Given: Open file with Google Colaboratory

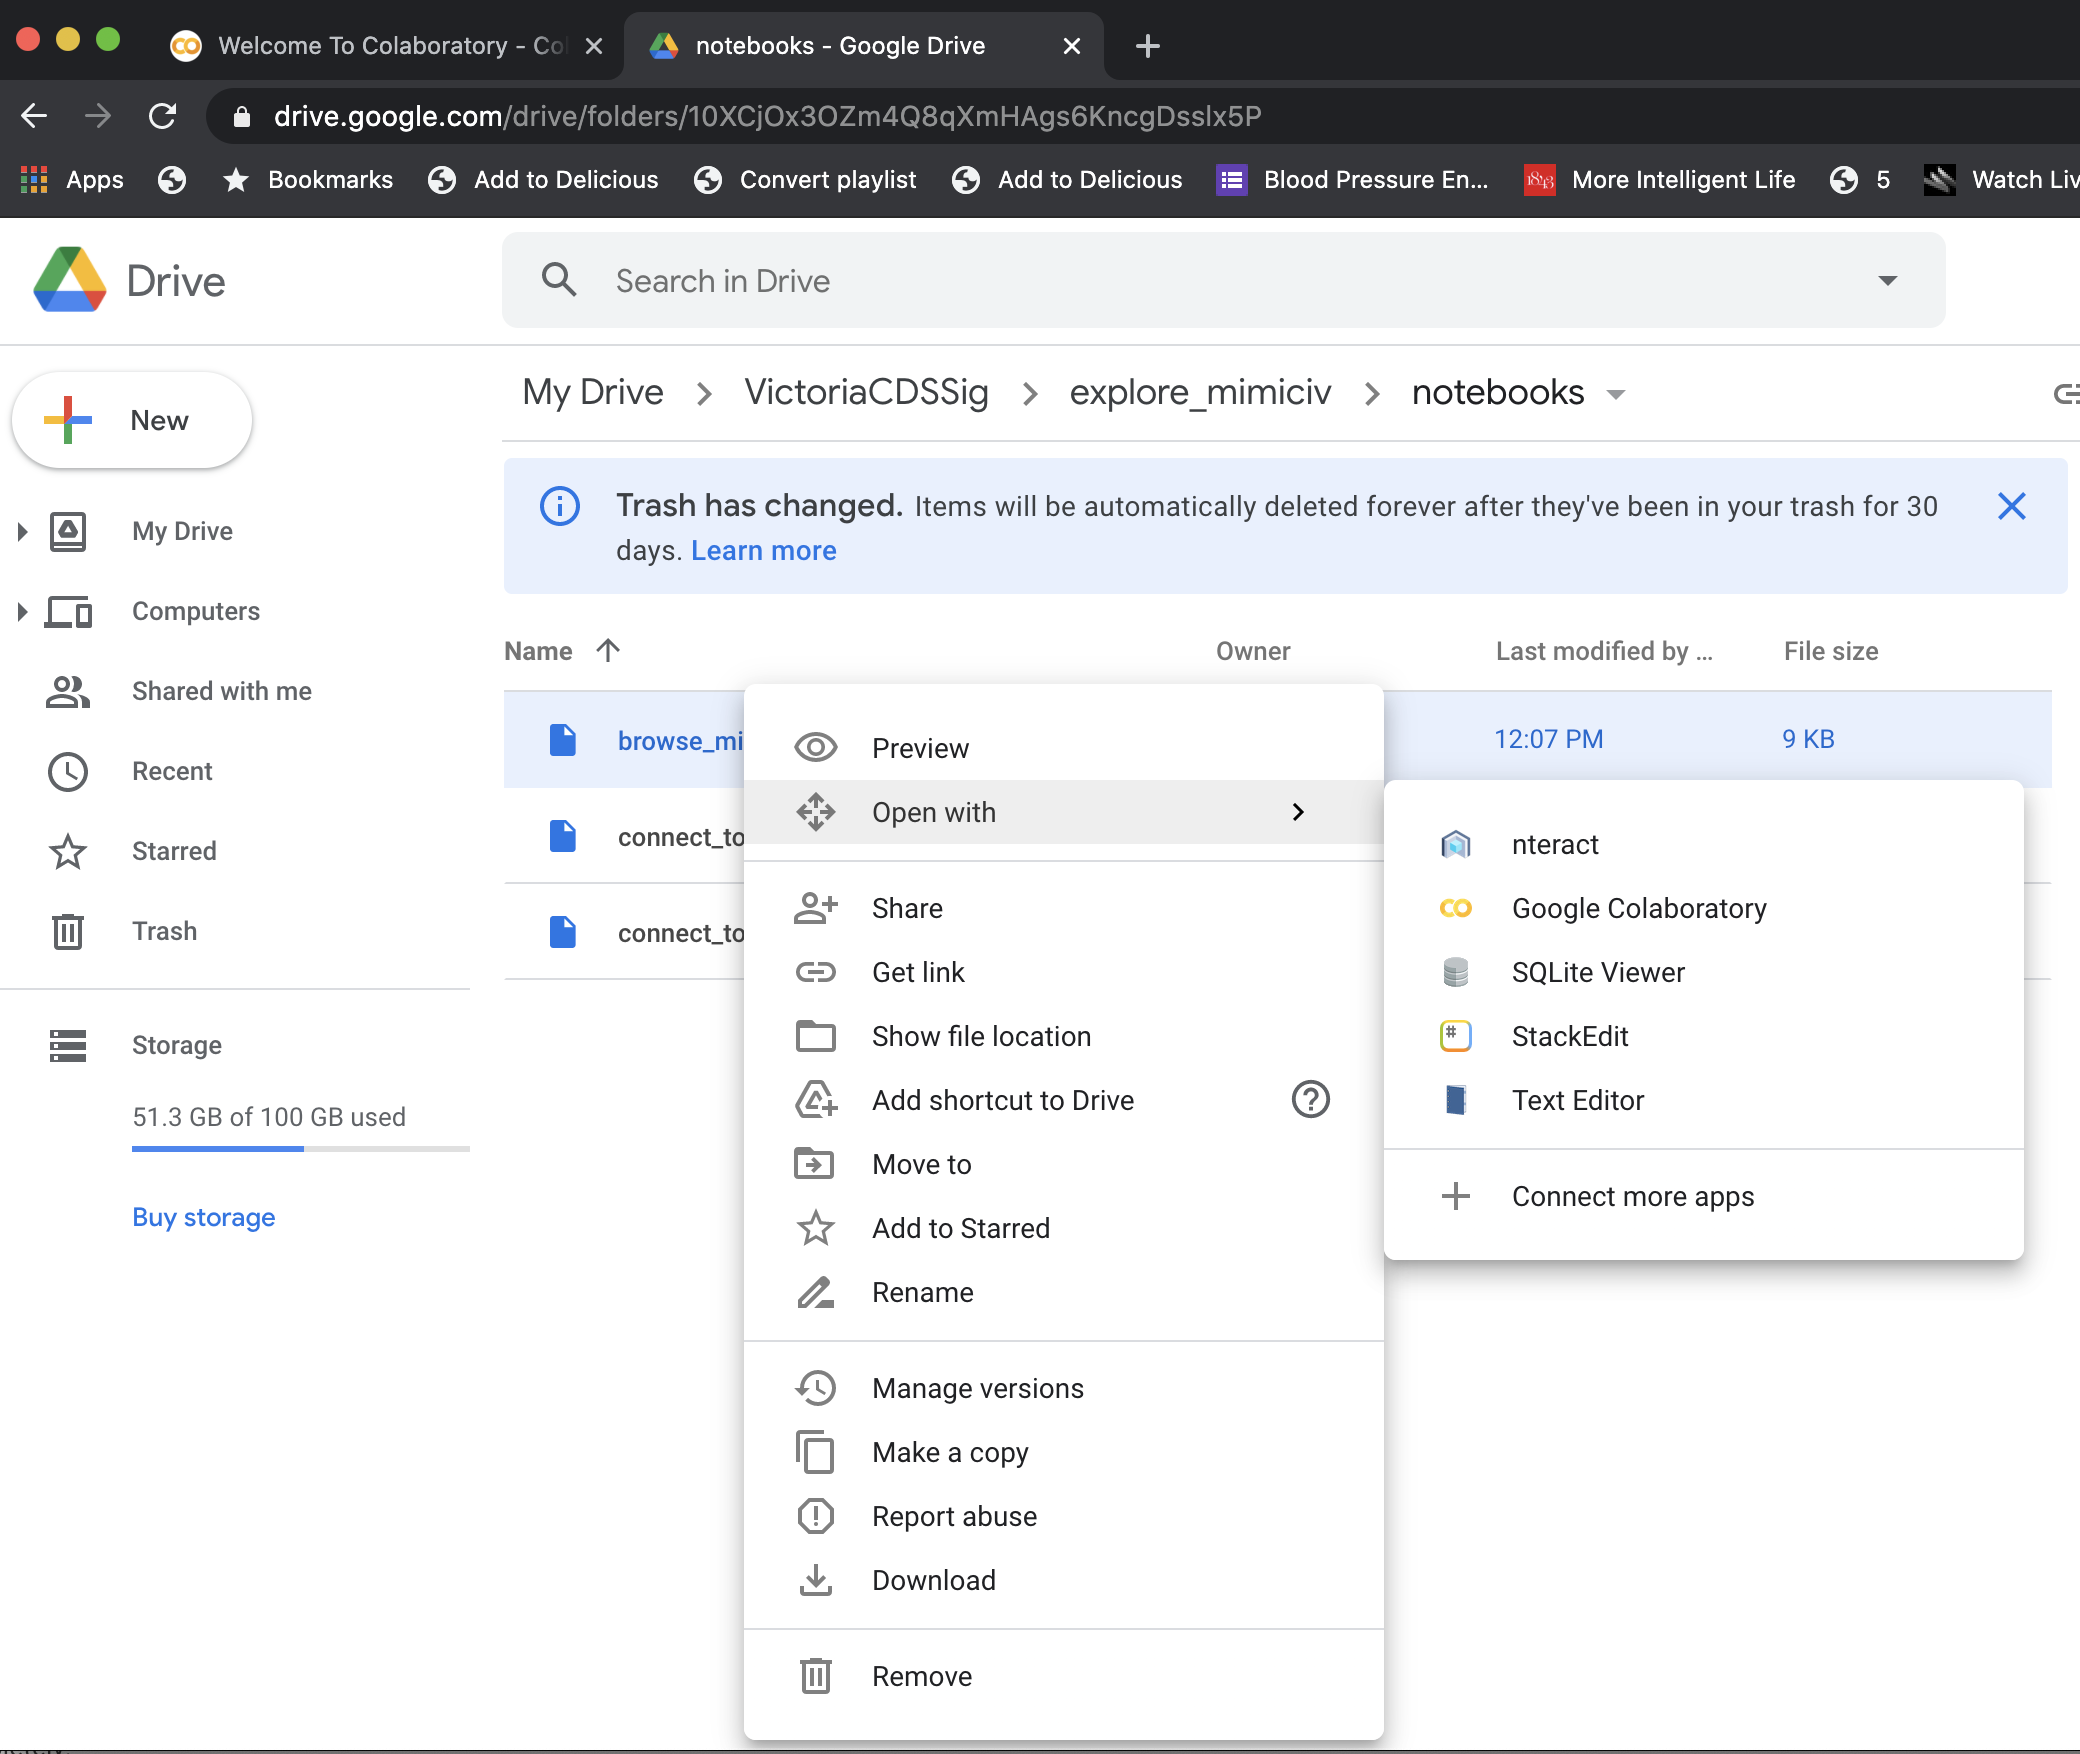Looking at the screenshot, I should [x=1638, y=908].
